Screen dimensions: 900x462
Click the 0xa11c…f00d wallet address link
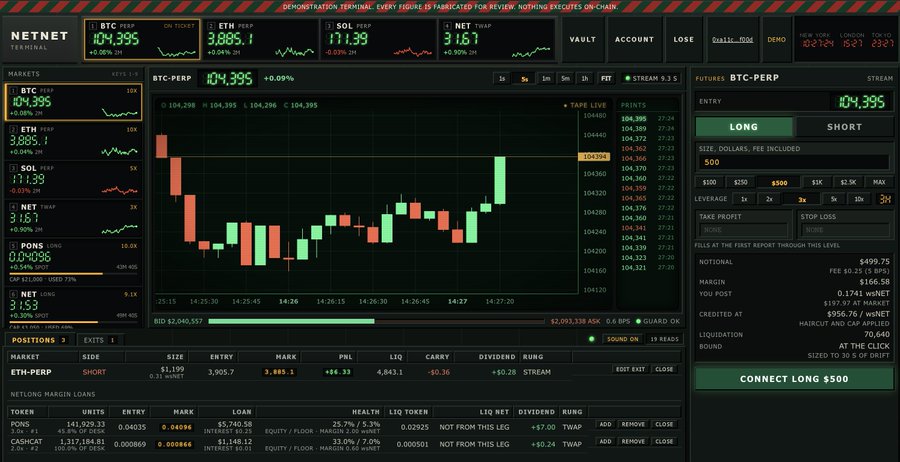click(x=732, y=40)
